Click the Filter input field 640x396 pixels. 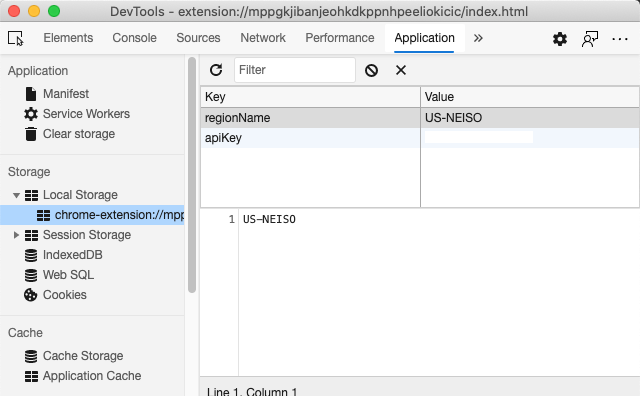(x=295, y=70)
